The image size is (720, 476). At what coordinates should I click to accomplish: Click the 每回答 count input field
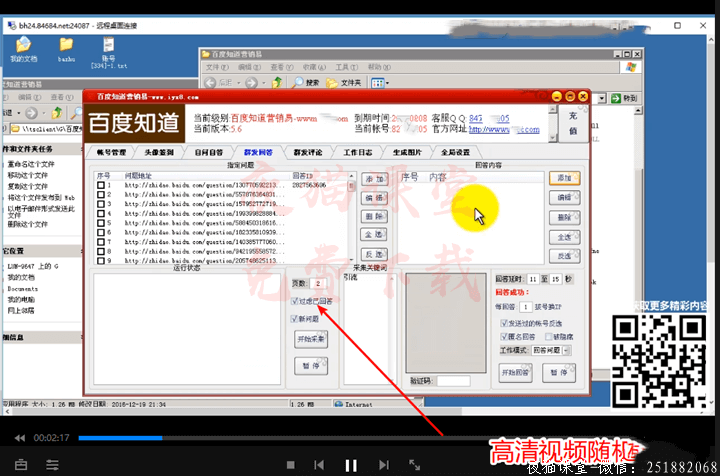(525, 307)
